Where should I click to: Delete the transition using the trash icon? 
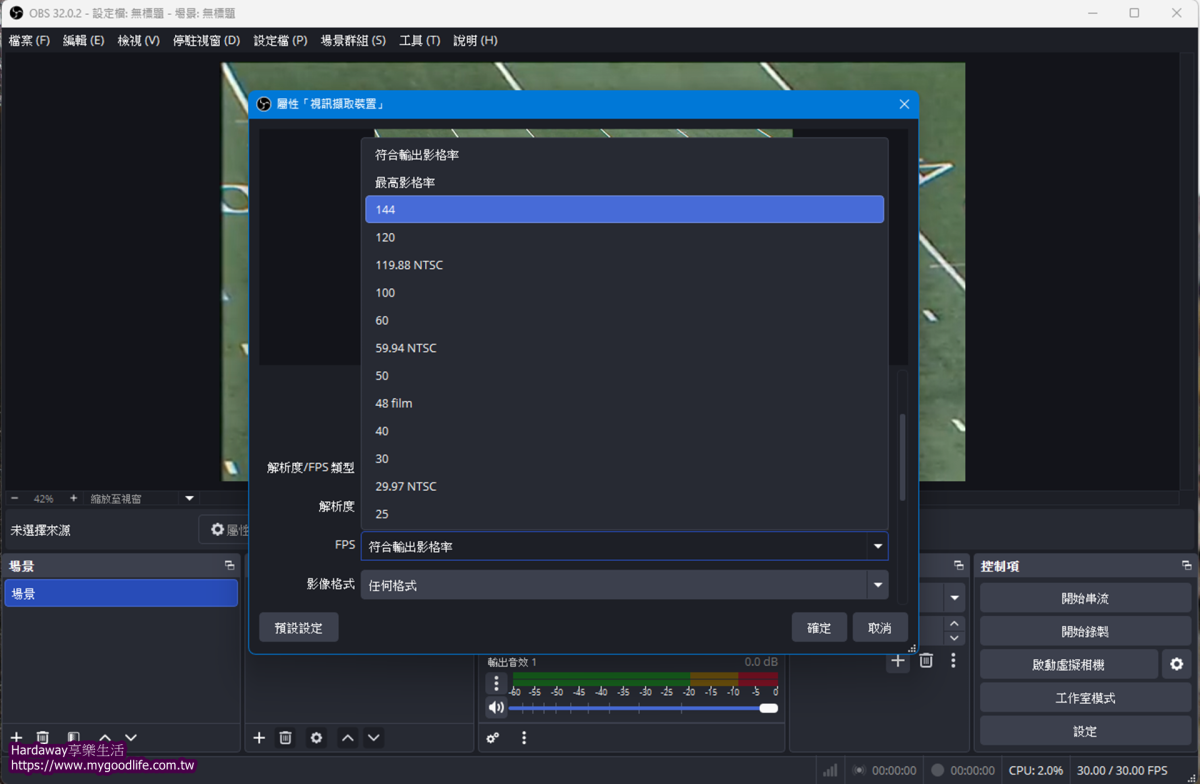926,661
